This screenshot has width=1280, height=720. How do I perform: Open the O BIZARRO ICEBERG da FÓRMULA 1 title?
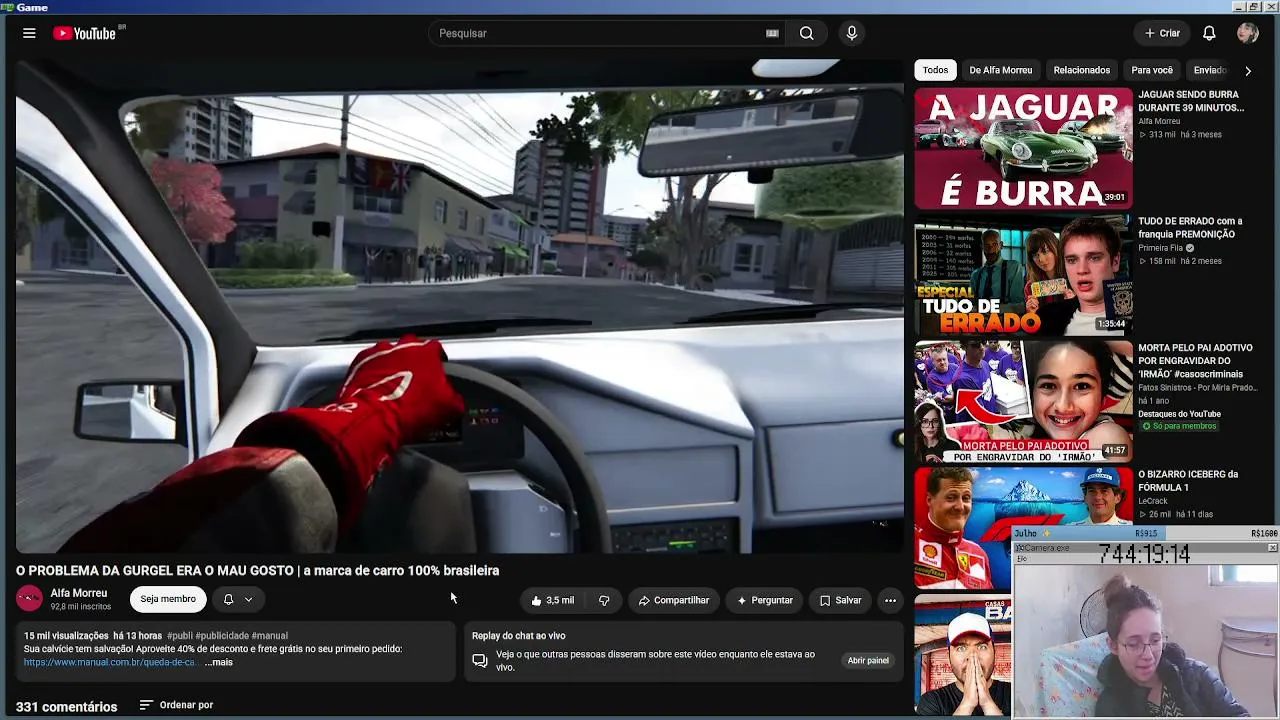tap(1188, 481)
